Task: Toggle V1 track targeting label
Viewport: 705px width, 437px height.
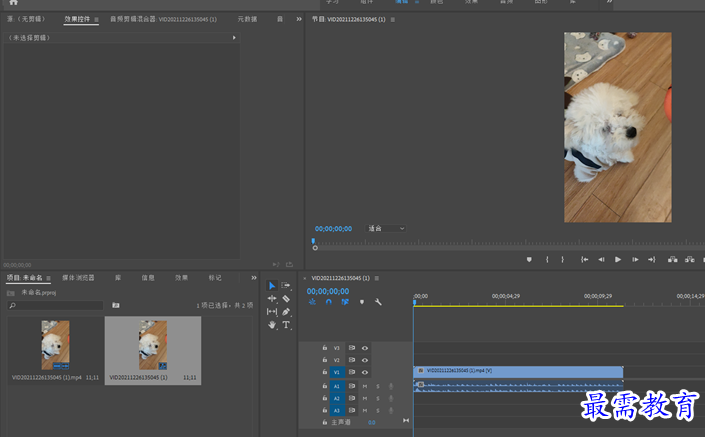Action: pyautogui.click(x=337, y=372)
